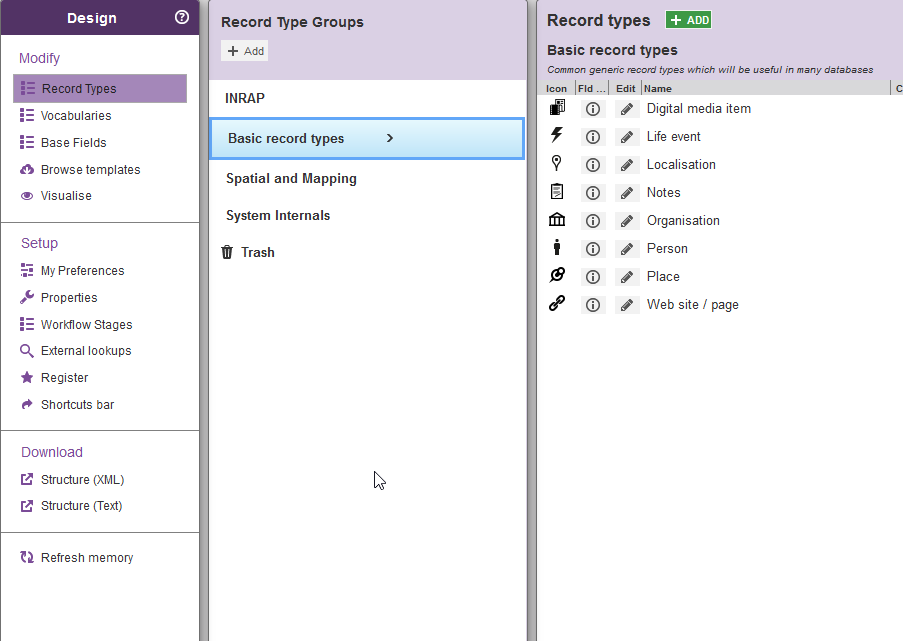The width and height of the screenshot is (903, 641).
Task: Expand the Basic record types chevron
Action: (x=390, y=138)
